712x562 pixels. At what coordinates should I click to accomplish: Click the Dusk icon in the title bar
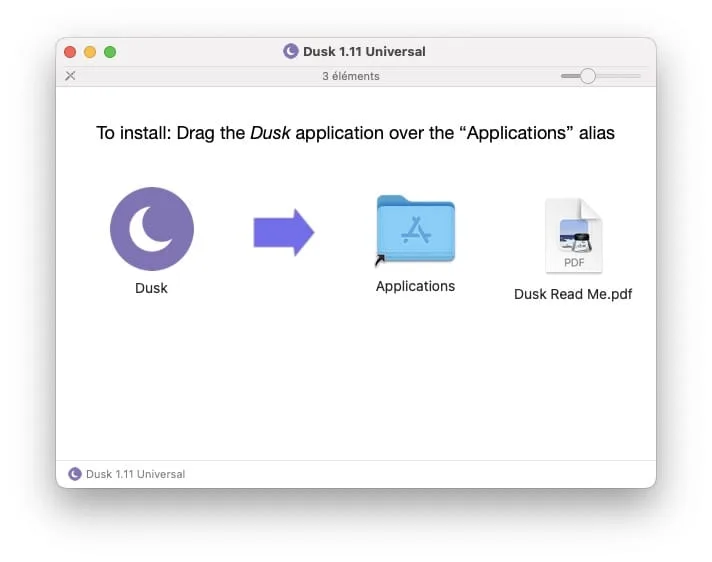291,51
